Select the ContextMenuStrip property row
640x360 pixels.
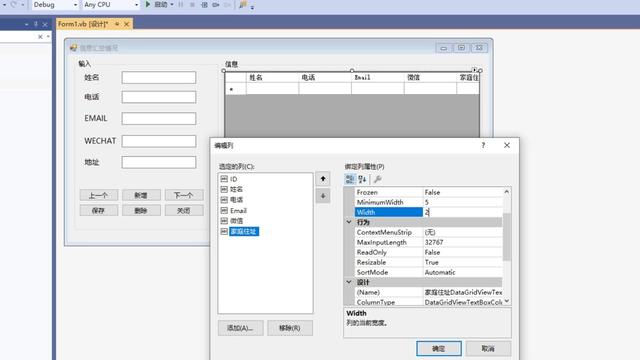429,232
